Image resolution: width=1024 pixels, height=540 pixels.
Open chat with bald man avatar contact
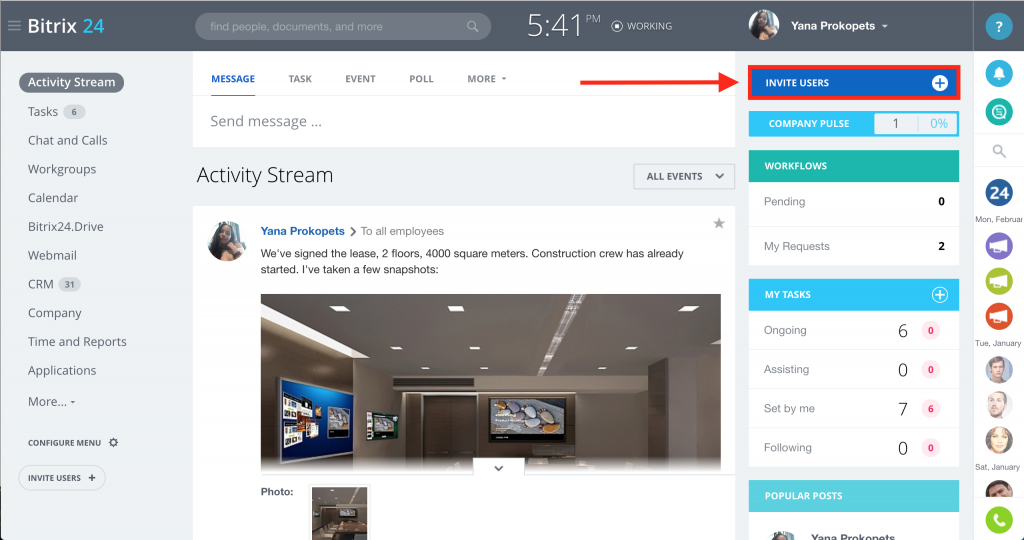pyautogui.click(x=999, y=405)
